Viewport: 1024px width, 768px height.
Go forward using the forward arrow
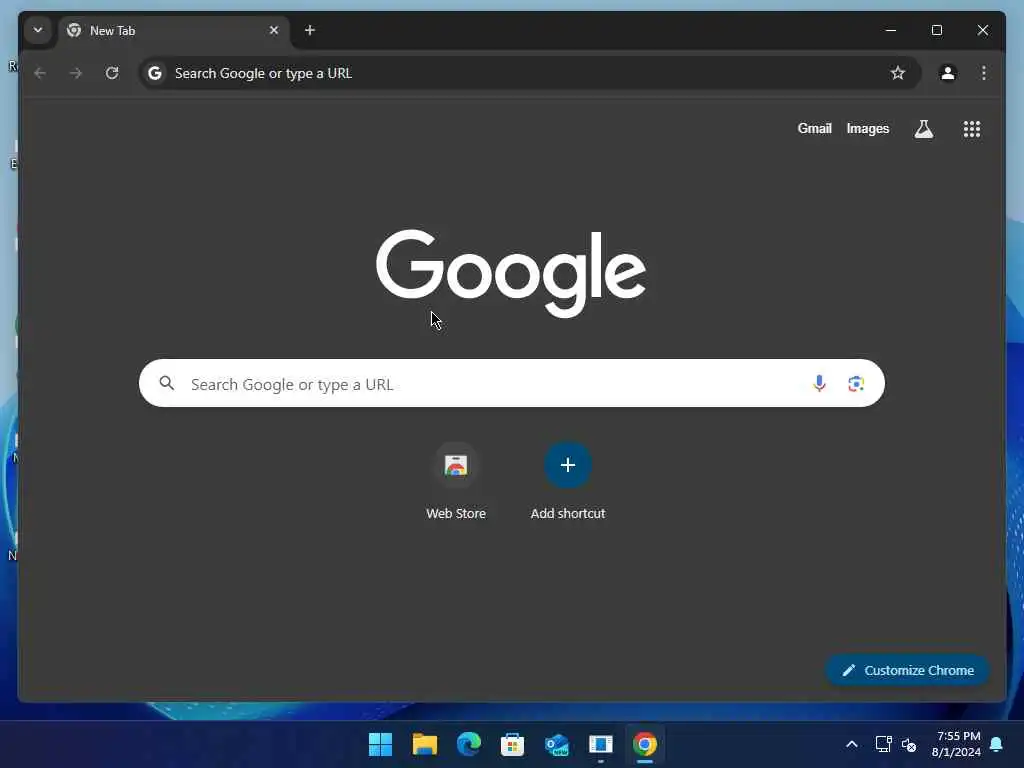click(x=76, y=73)
